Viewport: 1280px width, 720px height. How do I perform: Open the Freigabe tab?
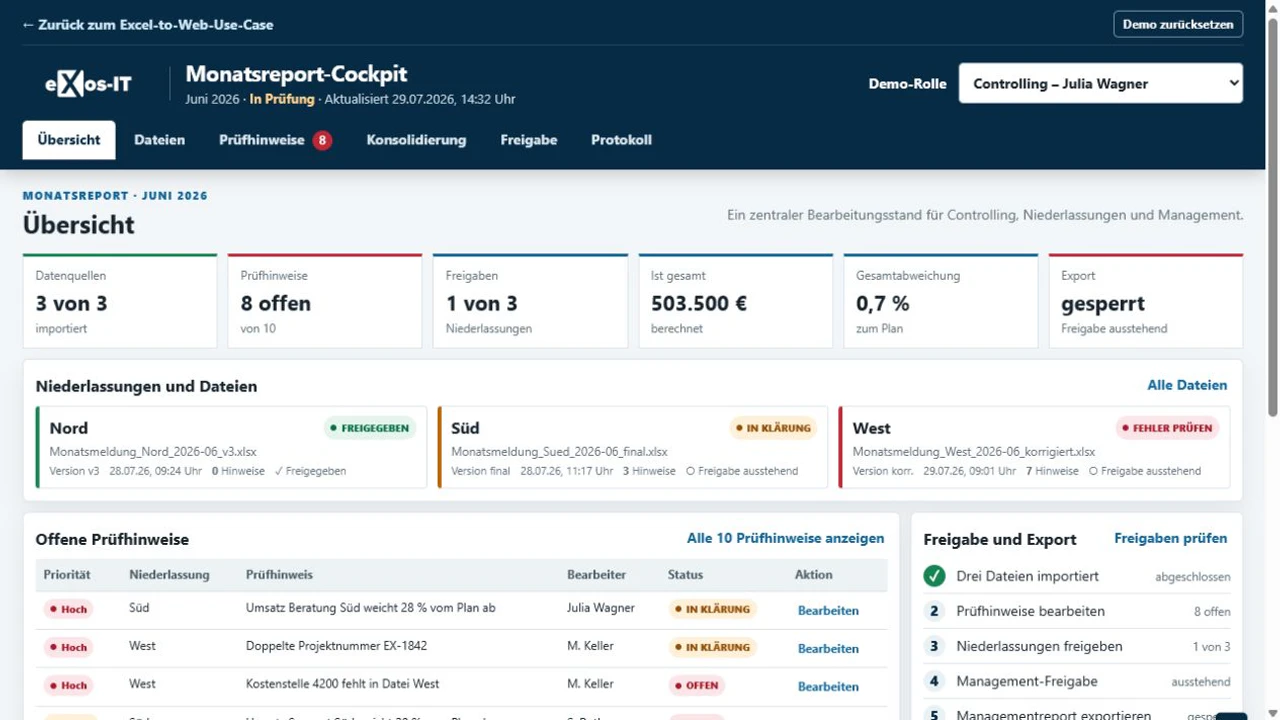(529, 140)
